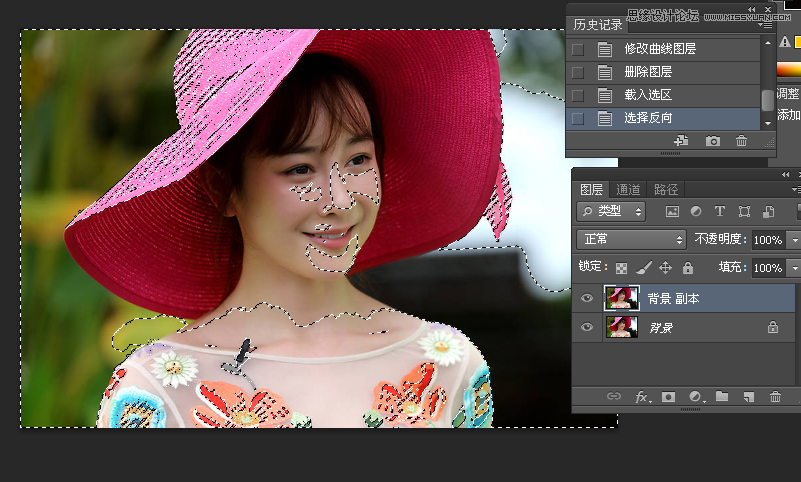This screenshot has width=801, height=482.
Task: Set history brush source for 删除图层
Action: coord(578,73)
